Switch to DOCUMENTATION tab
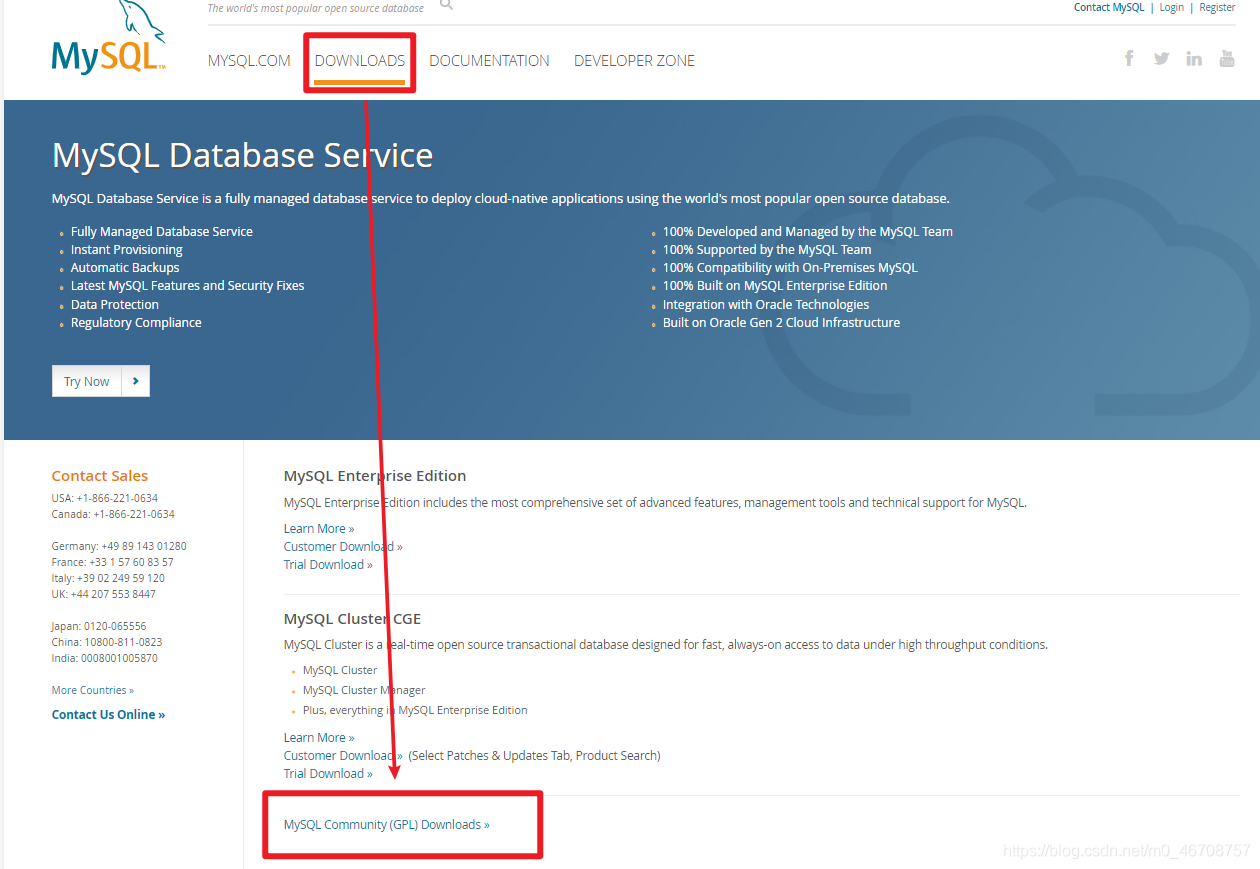 coord(489,61)
